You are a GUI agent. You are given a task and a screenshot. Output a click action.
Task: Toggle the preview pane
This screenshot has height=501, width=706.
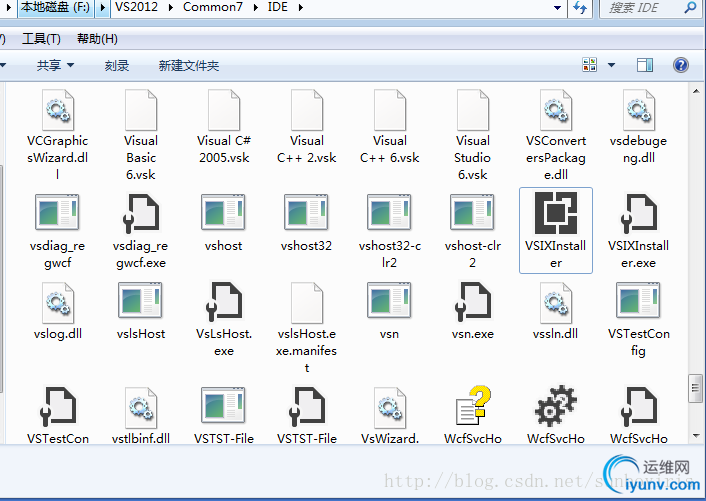click(645, 65)
